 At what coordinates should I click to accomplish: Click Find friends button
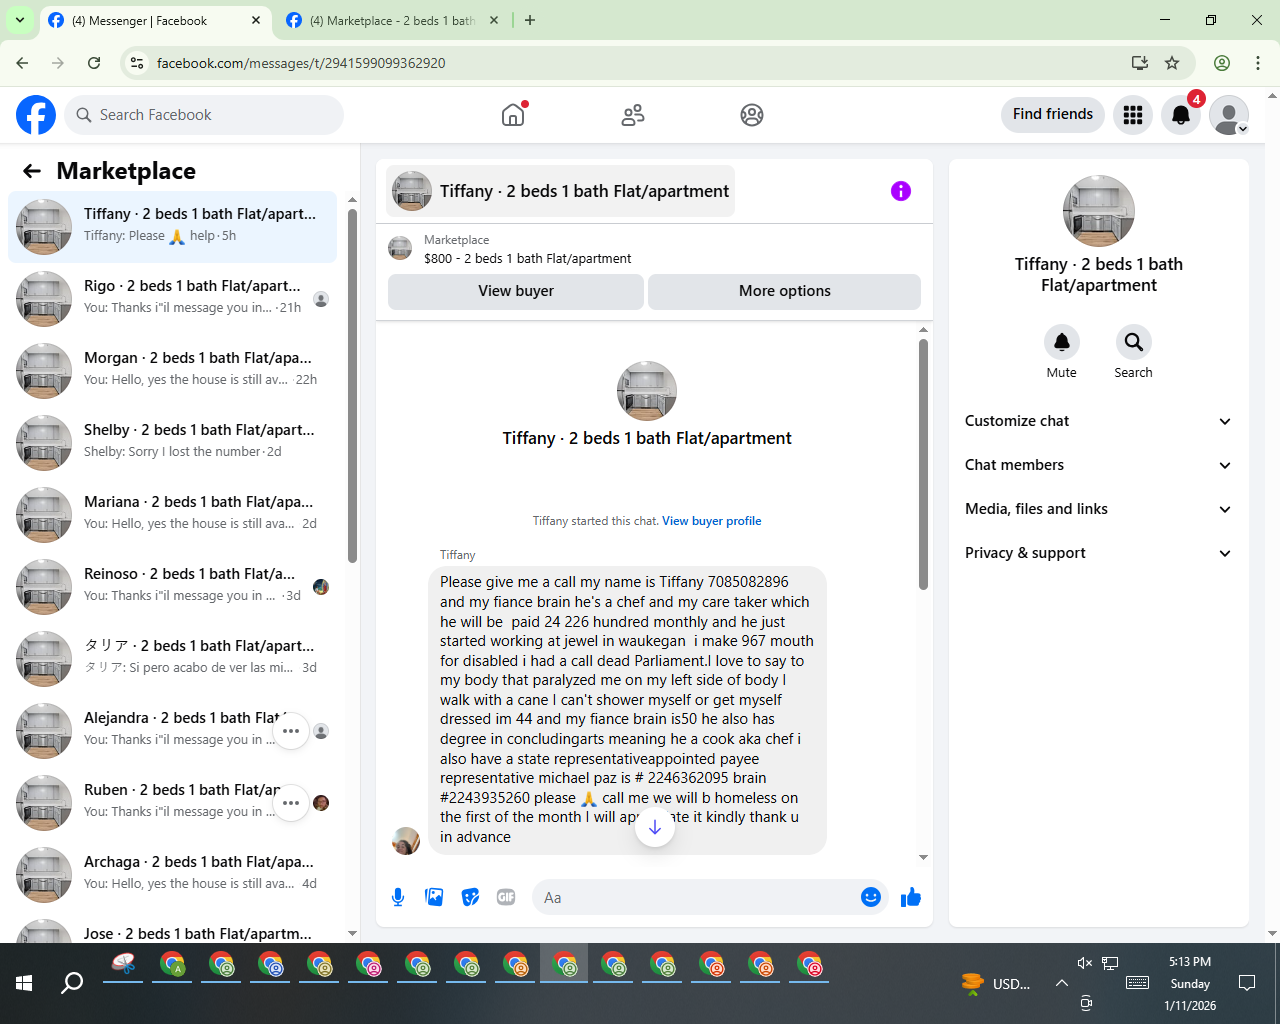(1053, 114)
